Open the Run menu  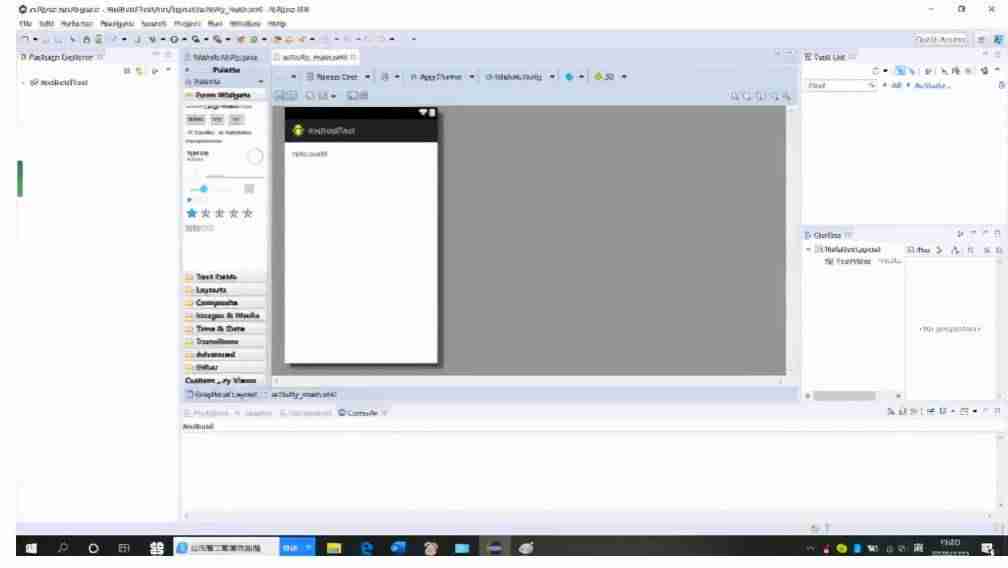point(215,24)
